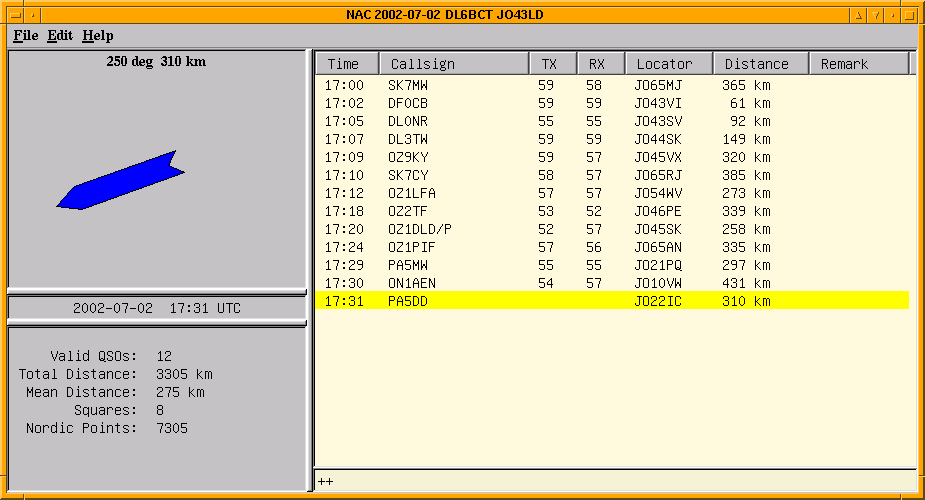
Task: Select the DL0NR callsign row
Action: (612, 121)
